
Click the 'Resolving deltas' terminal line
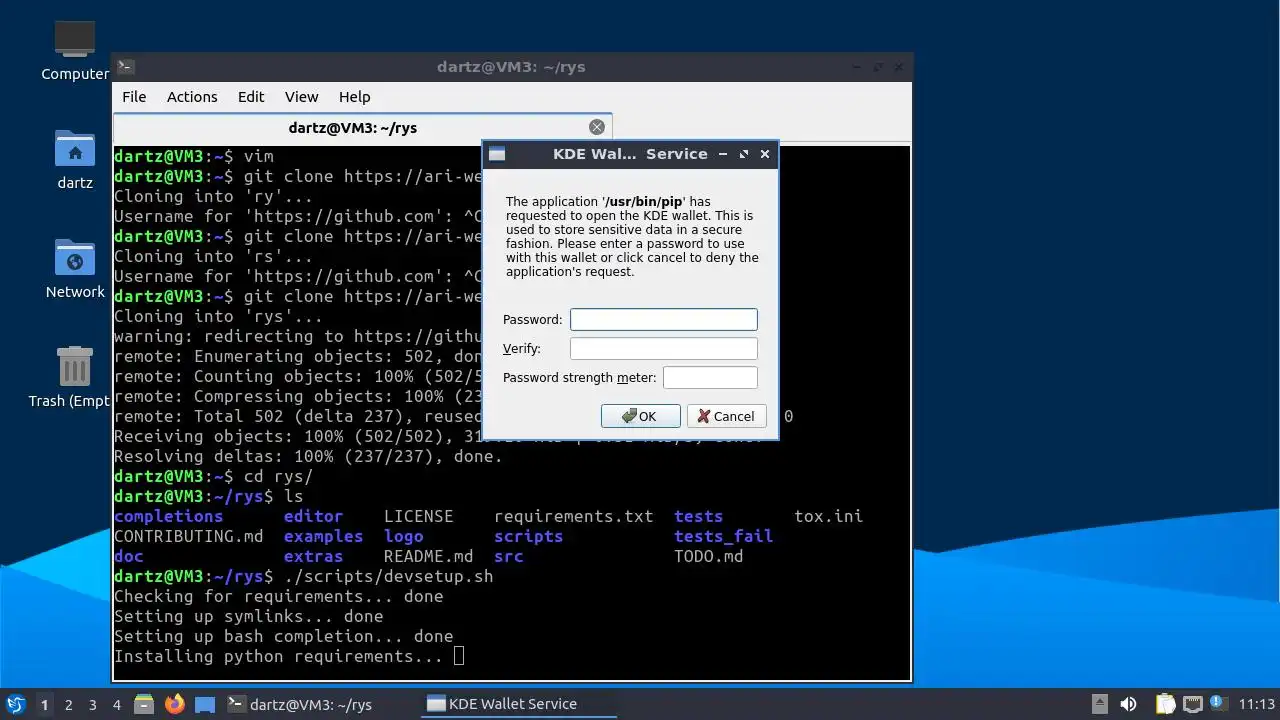coord(308,456)
